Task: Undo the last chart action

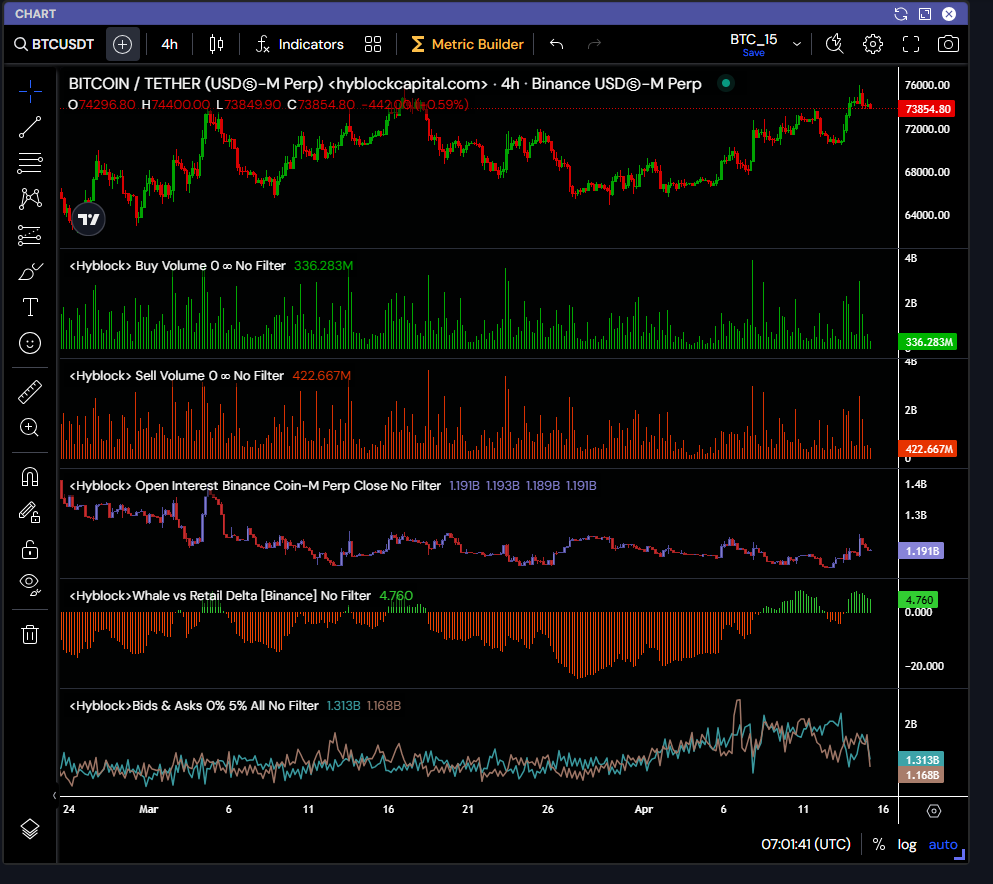Action: [557, 44]
